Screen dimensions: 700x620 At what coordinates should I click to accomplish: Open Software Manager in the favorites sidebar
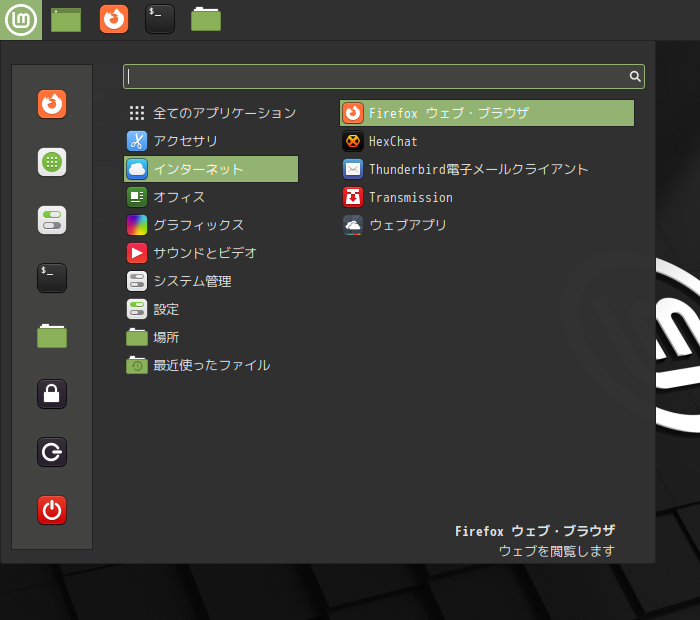coord(52,162)
